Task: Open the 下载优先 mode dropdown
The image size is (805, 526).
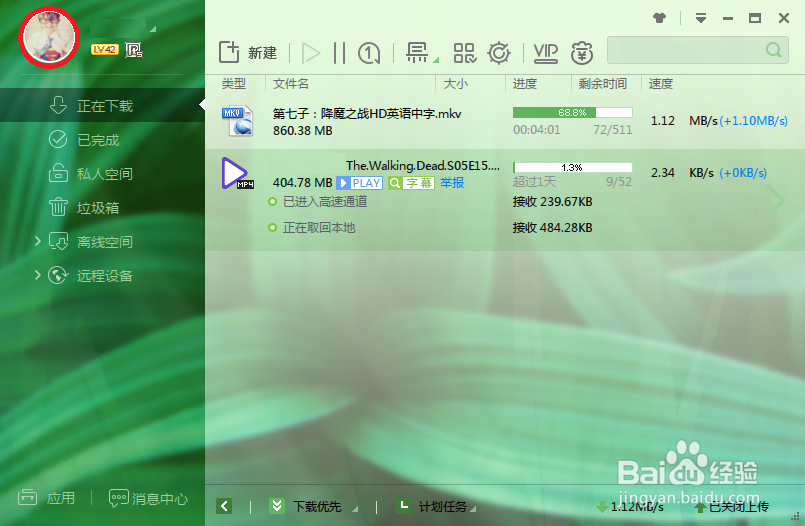Action: coord(313,506)
